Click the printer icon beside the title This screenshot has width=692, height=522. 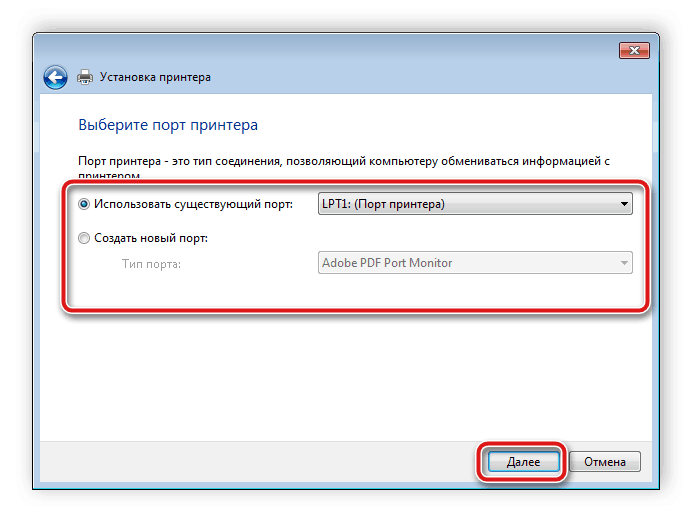[86, 77]
